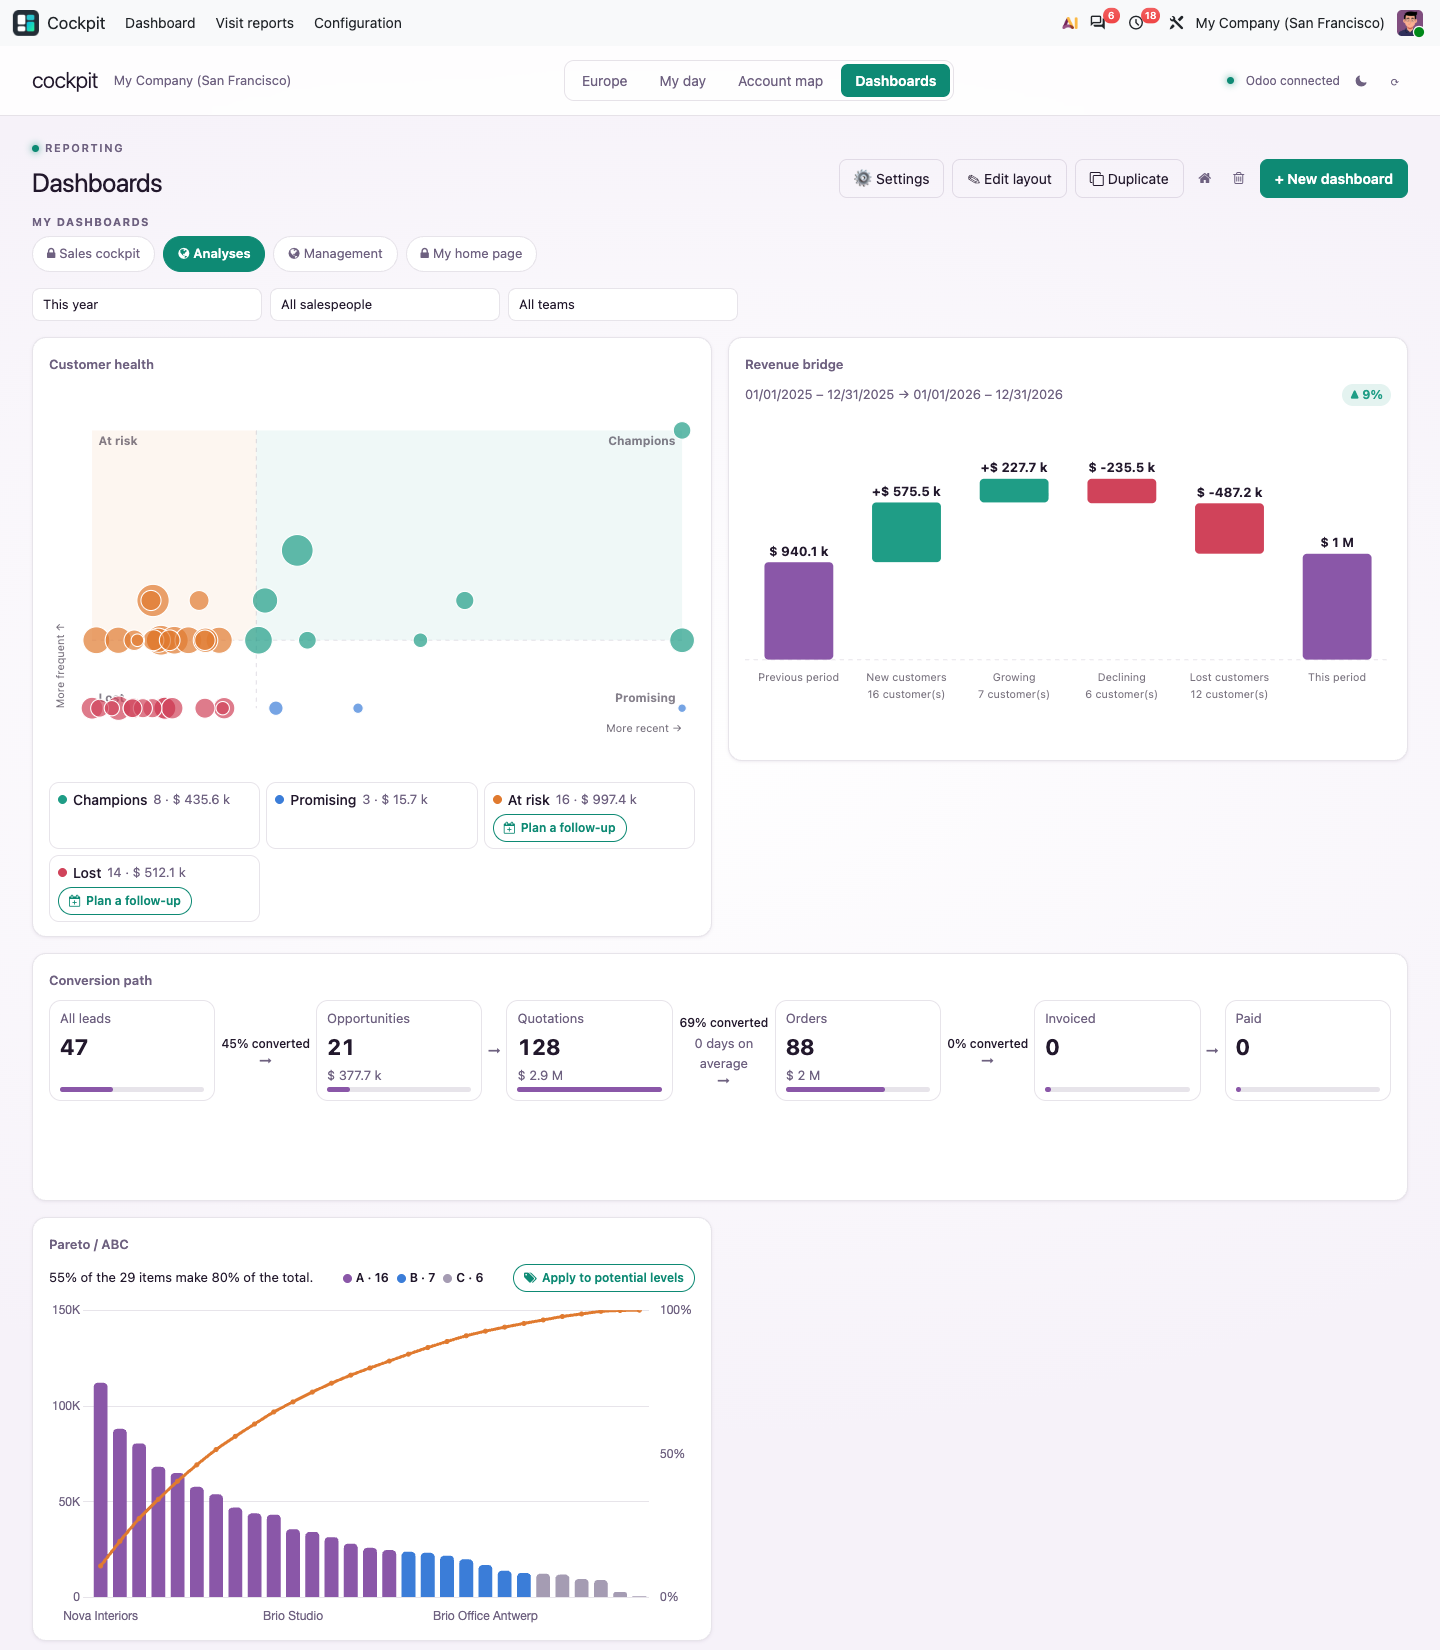This screenshot has width=1440, height=1650.
Task: Open the messages icon with badge 6
Action: [x=1098, y=23]
